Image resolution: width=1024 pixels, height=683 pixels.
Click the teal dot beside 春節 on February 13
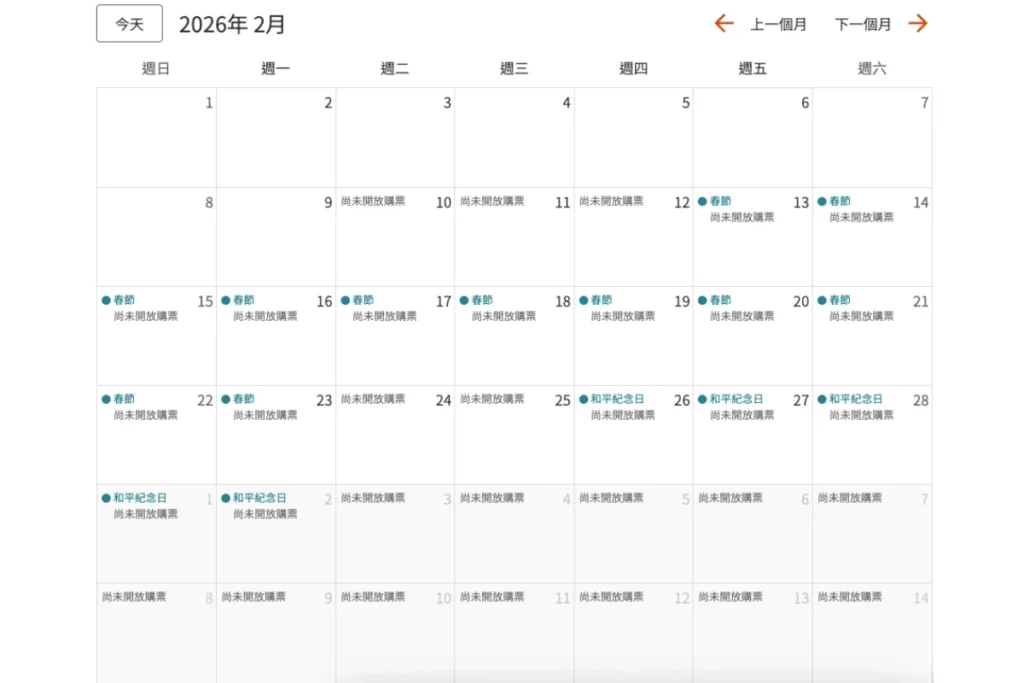click(703, 201)
